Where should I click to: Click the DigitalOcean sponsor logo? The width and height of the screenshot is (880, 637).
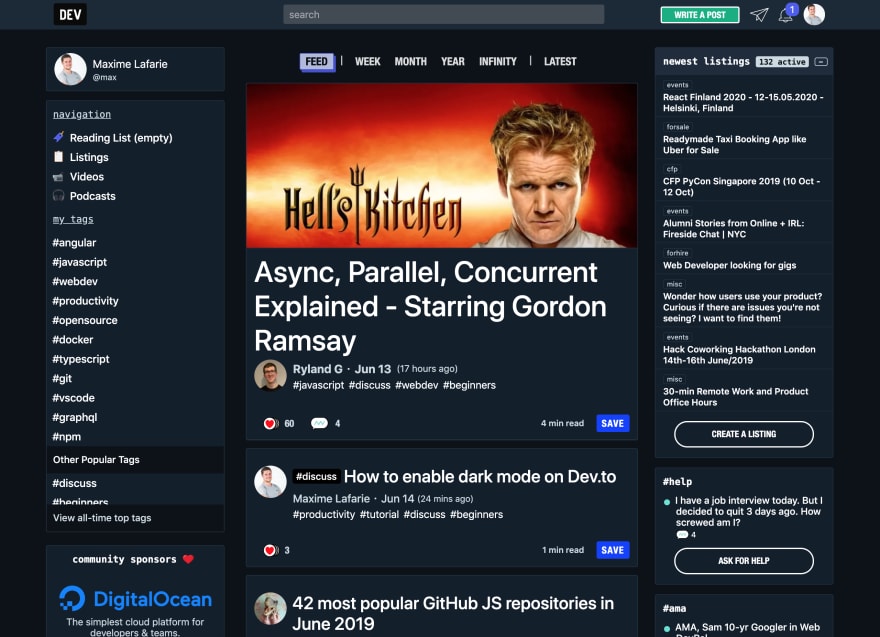pyautogui.click(x=135, y=599)
